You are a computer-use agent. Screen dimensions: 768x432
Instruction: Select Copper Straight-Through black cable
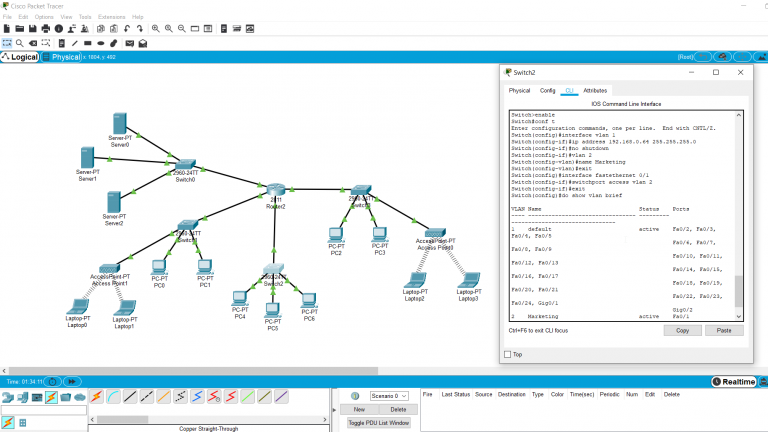pyautogui.click(x=130, y=396)
